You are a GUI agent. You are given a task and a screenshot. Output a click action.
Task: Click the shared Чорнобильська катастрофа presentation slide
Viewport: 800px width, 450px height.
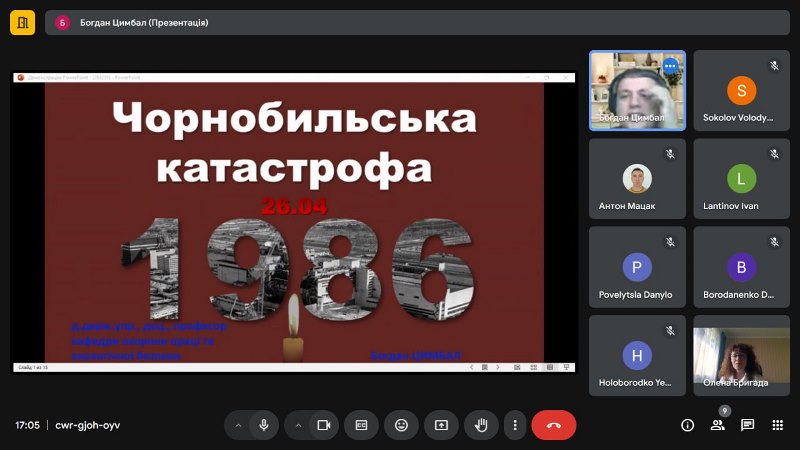coord(293,222)
